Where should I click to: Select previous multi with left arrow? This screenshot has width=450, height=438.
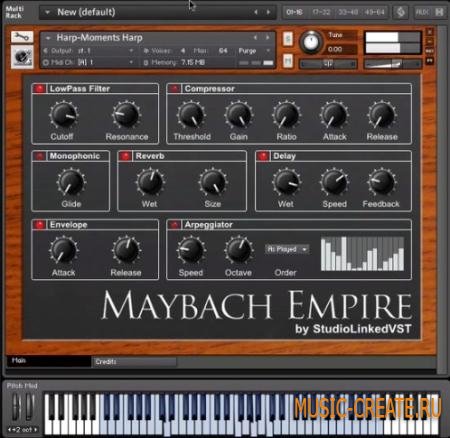256,12
